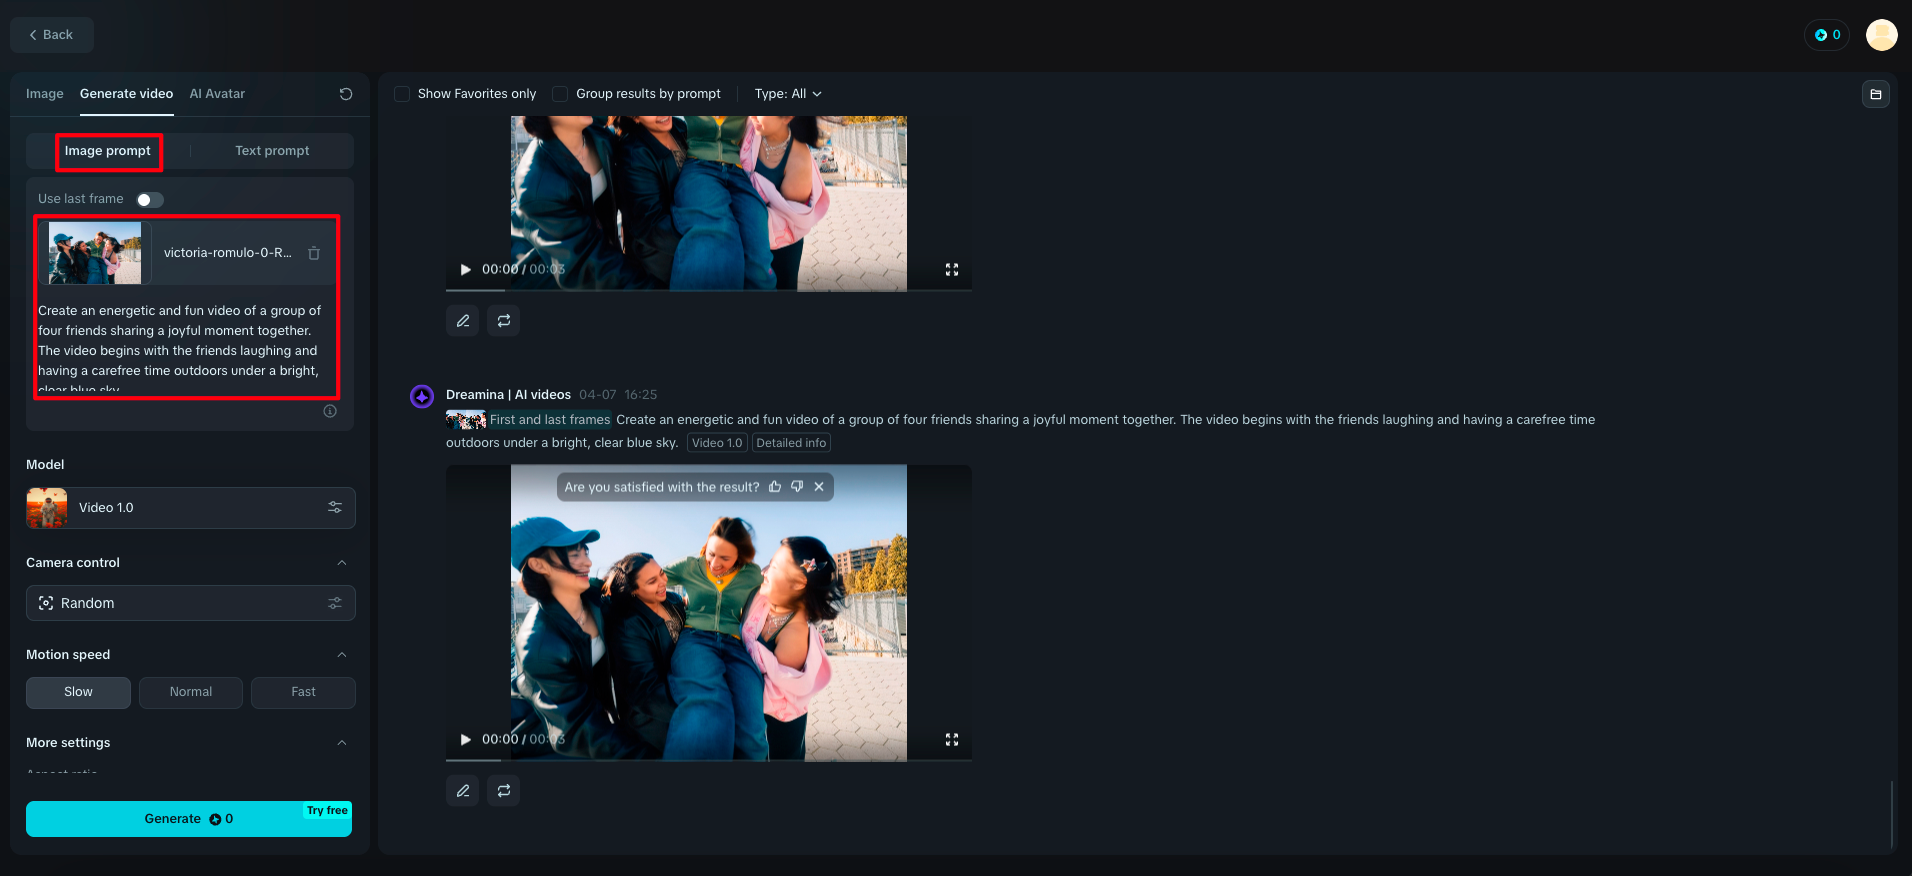This screenshot has height=876, width=1912.
Task: Play the first video preview
Action: (465, 269)
